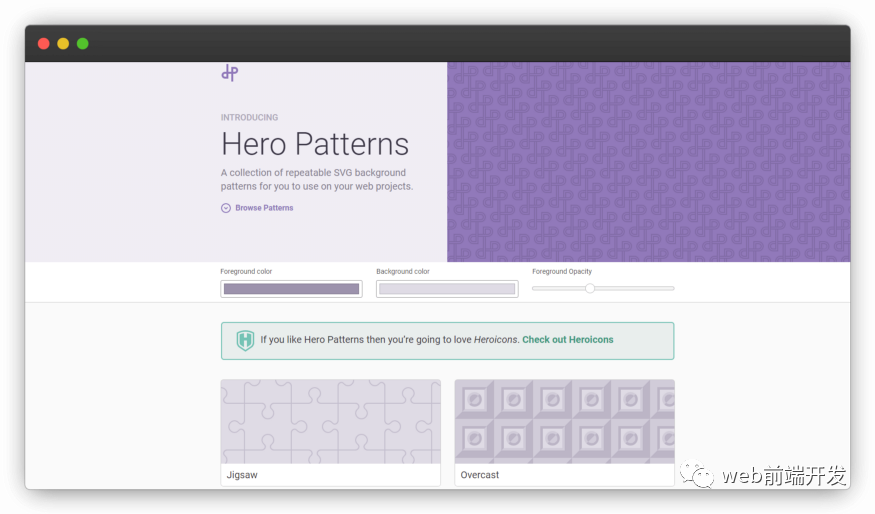Click the Foreground Opacity label
This screenshot has width=875, height=514.
(562, 271)
